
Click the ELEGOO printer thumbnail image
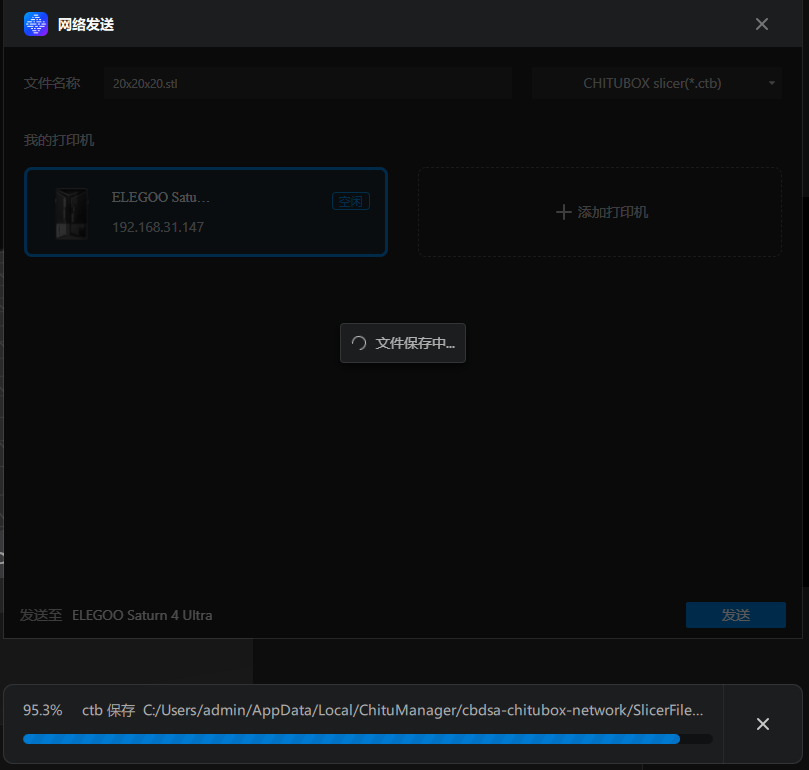(x=71, y=214)
